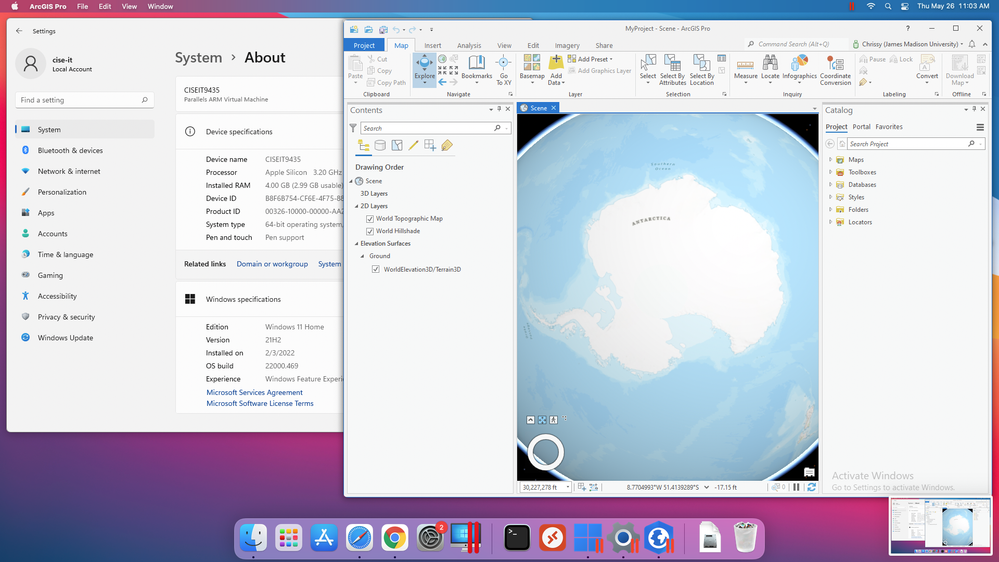
Task: Switch to the Imagery ribbon tab
Action: pyautogui.click(x=567, y=45)
